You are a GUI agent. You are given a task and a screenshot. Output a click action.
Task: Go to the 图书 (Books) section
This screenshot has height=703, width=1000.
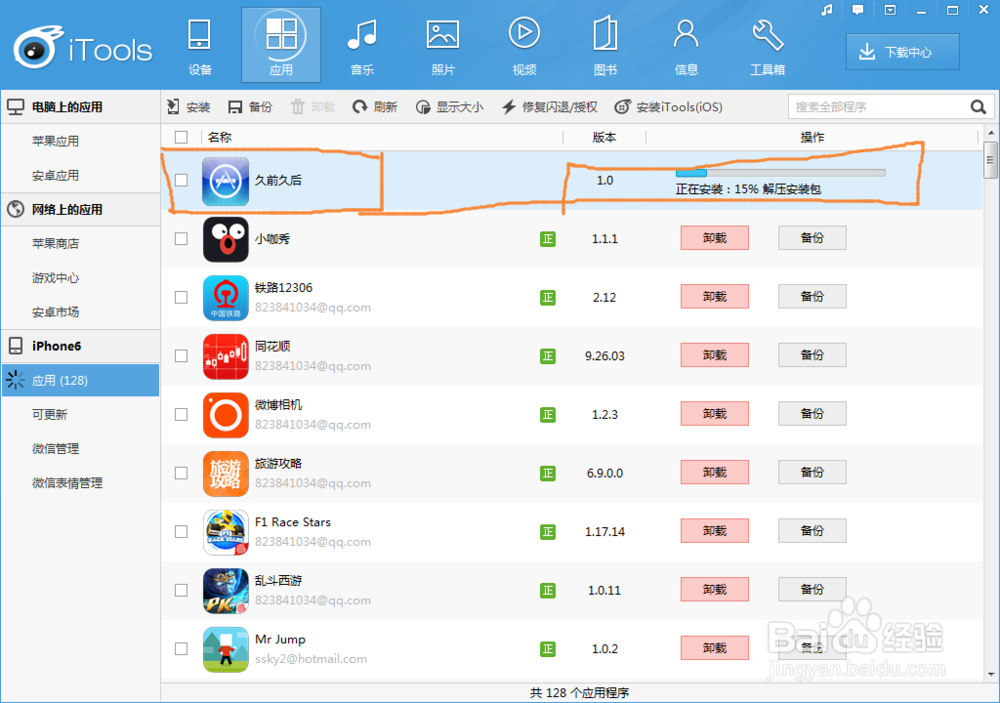click(x=605, y=46)
